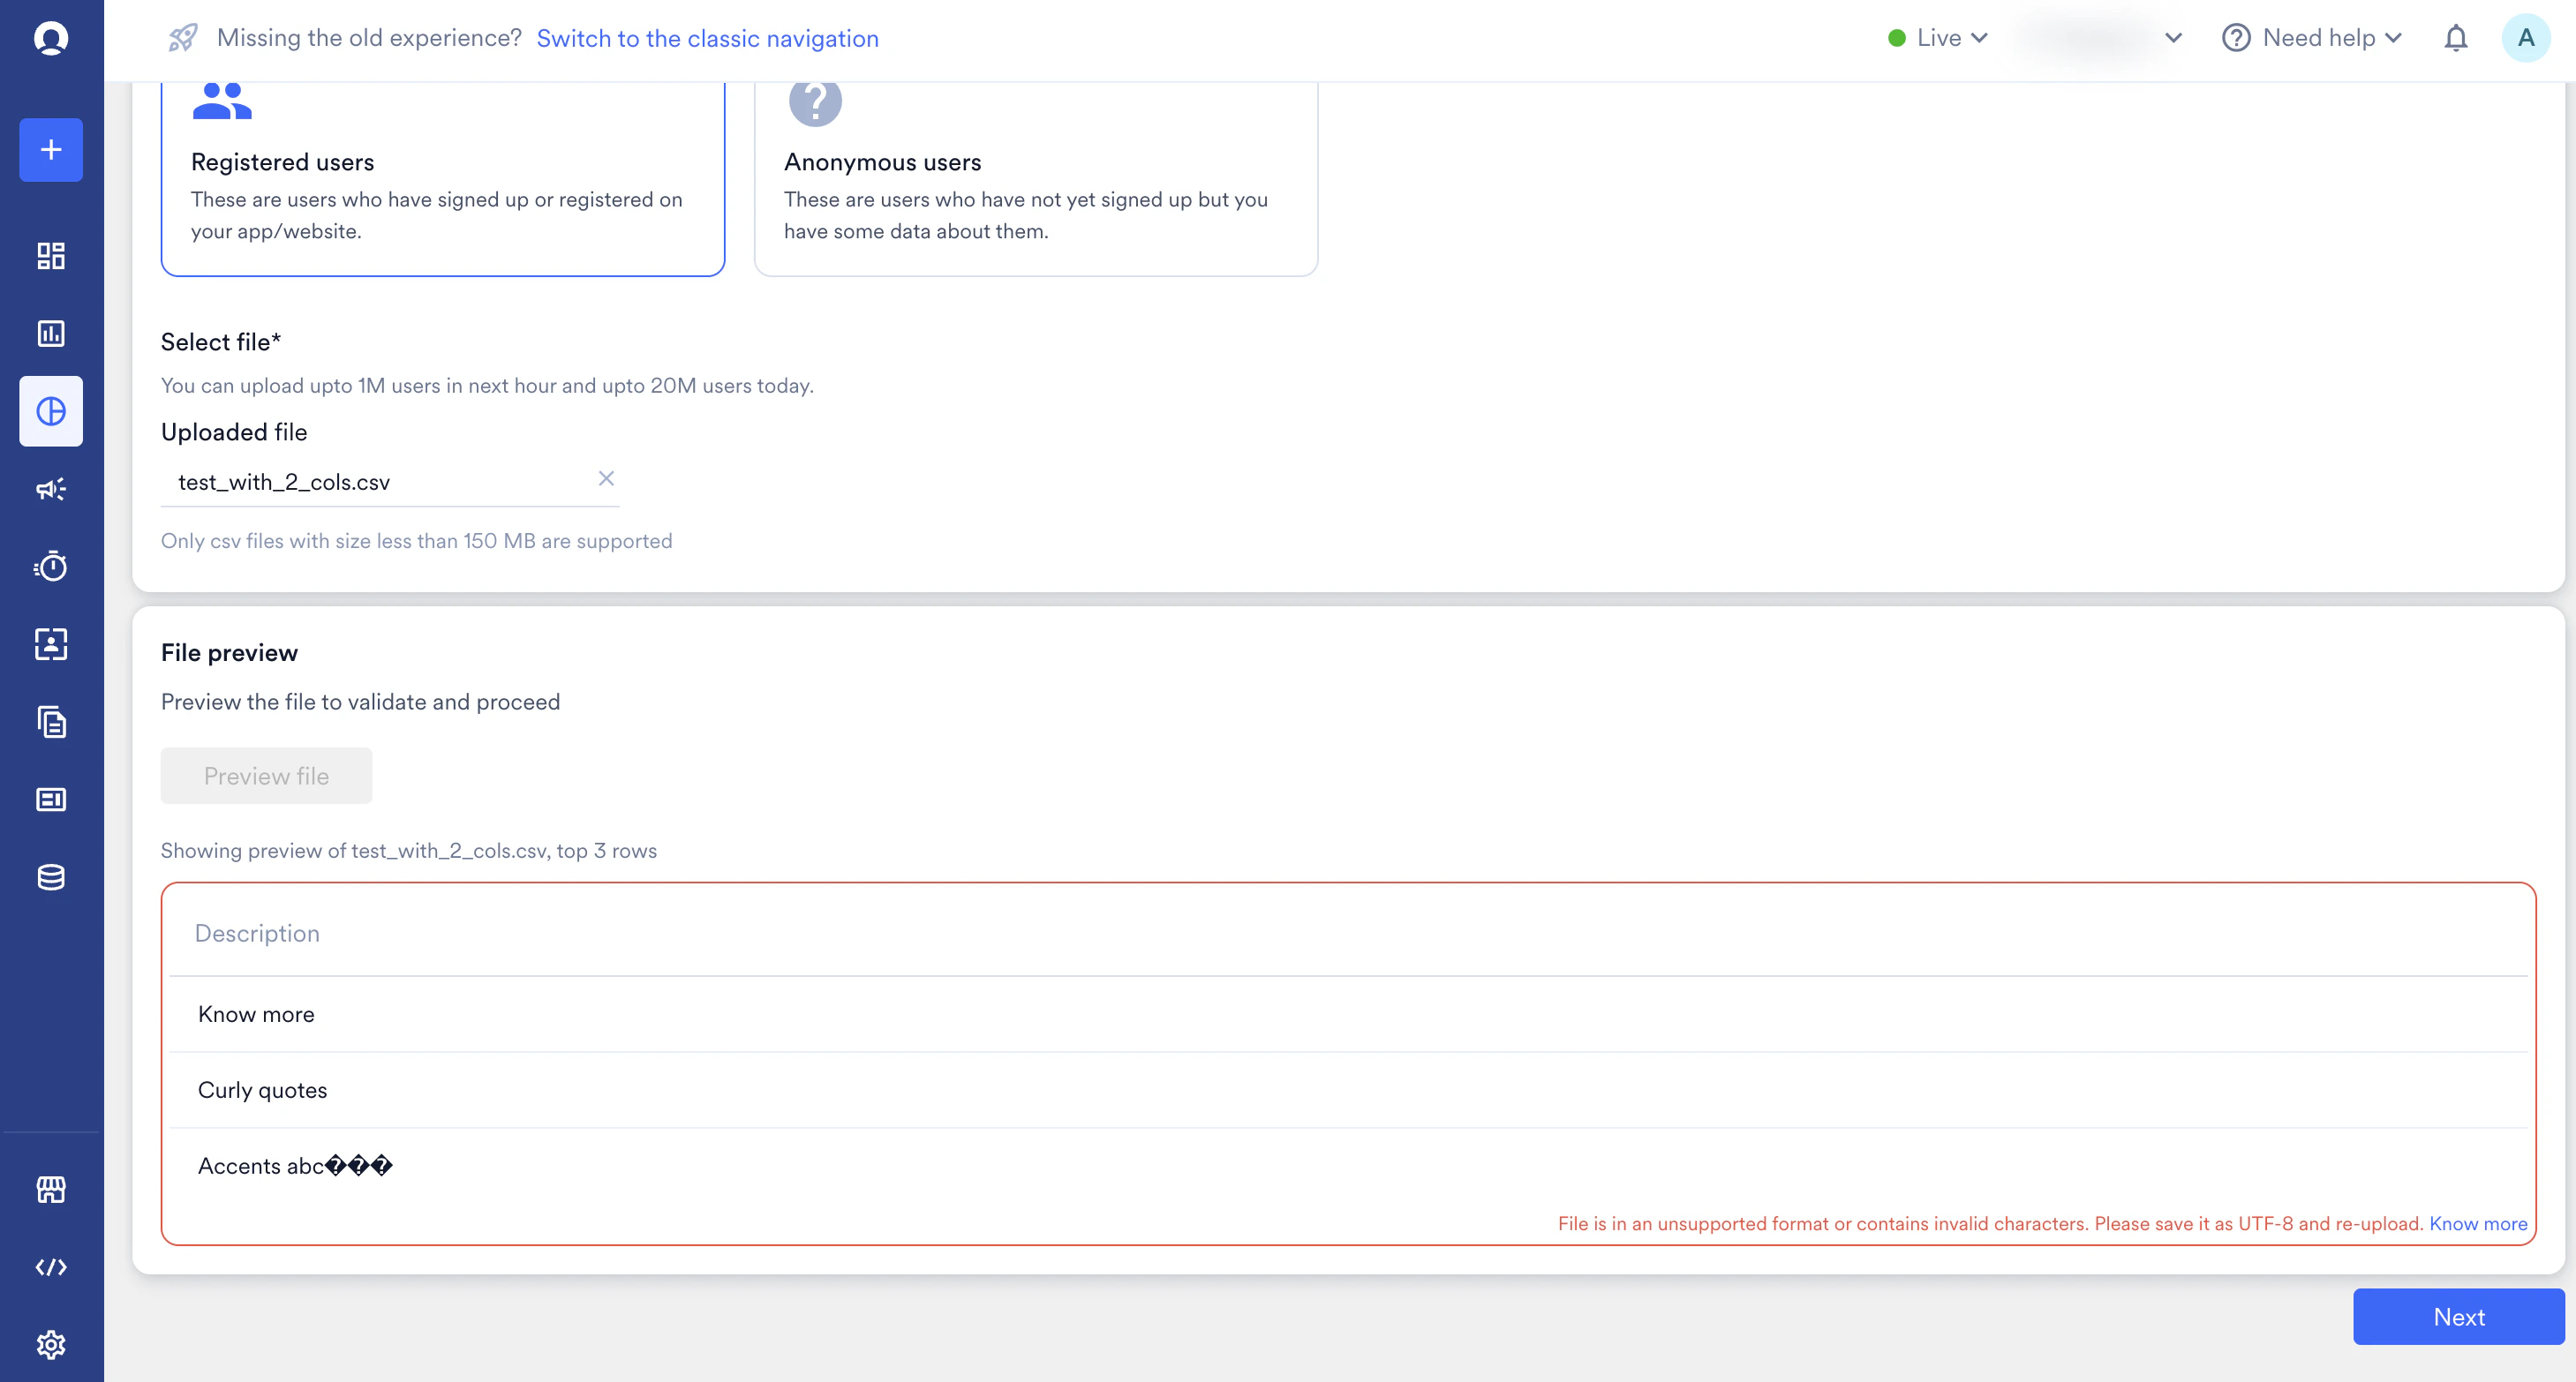Viewport: 2576px width, 1382px height.
Task: Expand the blurred workspace selector dropdown
Action: pos(2100,38)
